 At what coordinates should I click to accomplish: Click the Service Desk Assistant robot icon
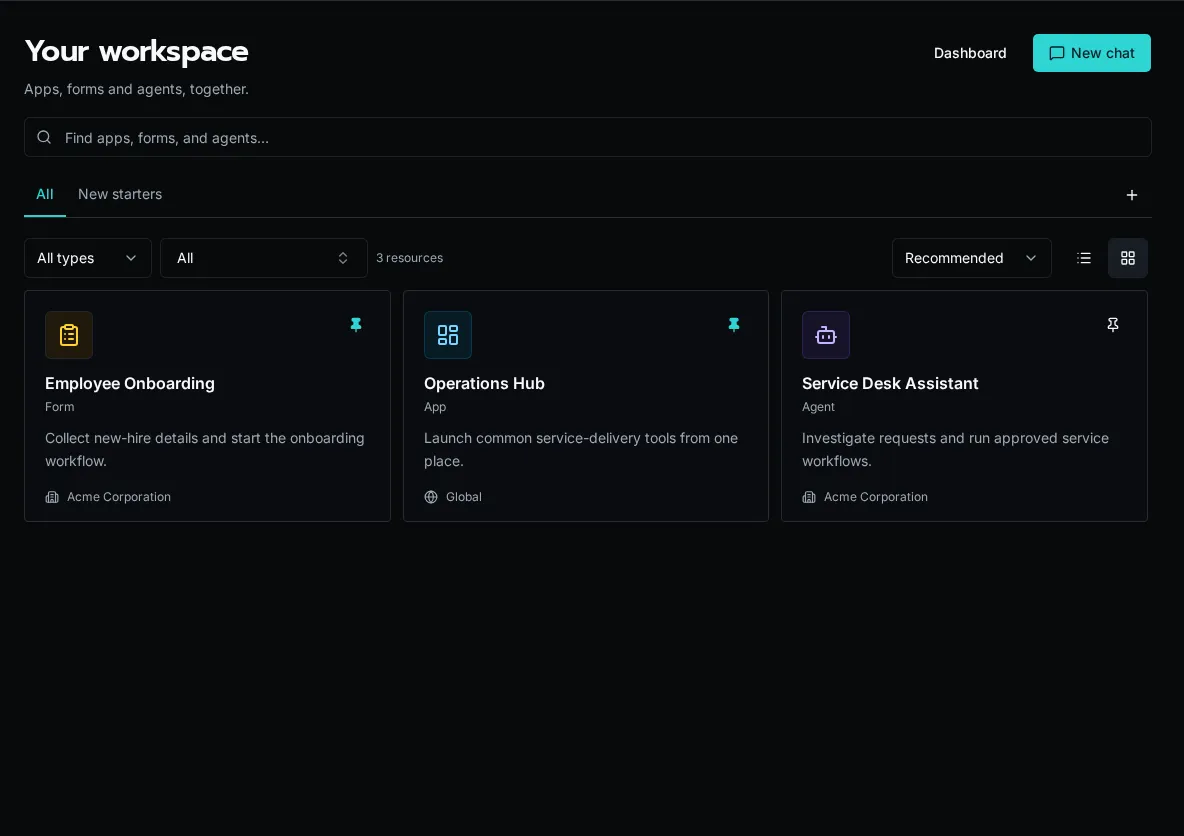tap(825, 335)
